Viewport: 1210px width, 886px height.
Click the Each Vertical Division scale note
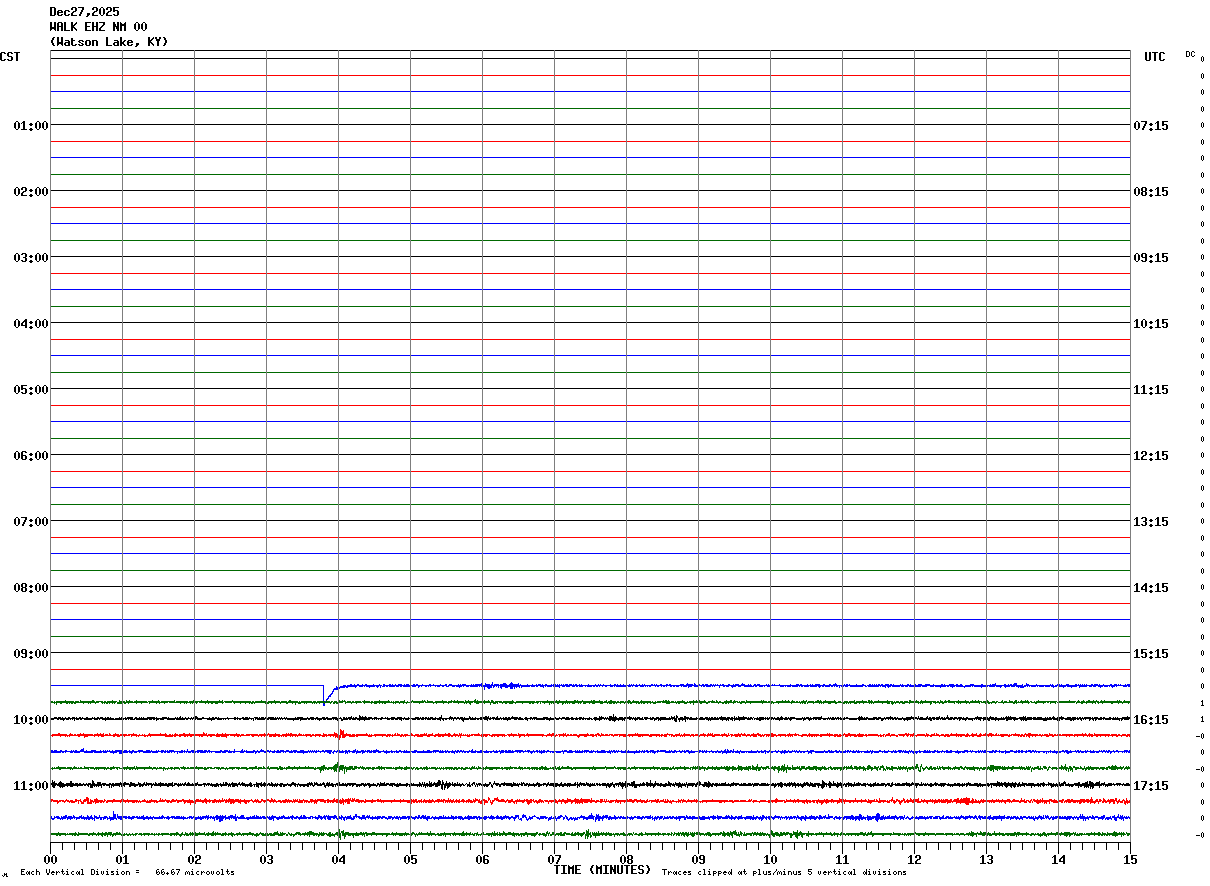[x=127, y=873]
